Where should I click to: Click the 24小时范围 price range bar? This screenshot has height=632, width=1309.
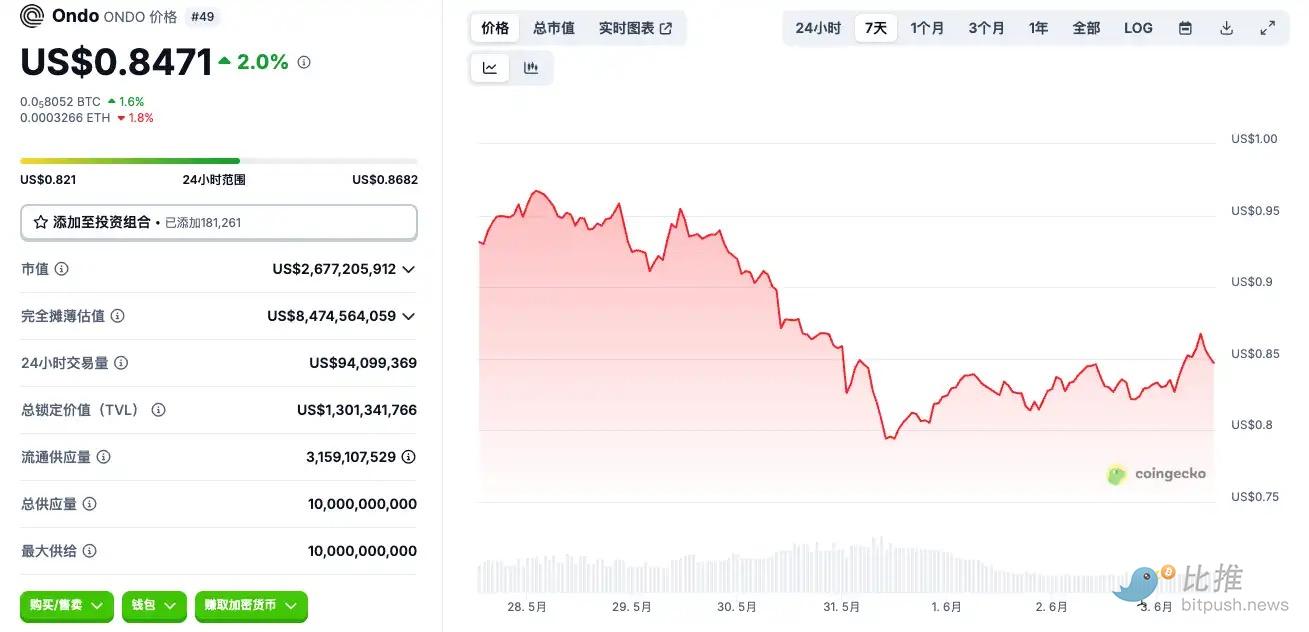coord(218,161)
